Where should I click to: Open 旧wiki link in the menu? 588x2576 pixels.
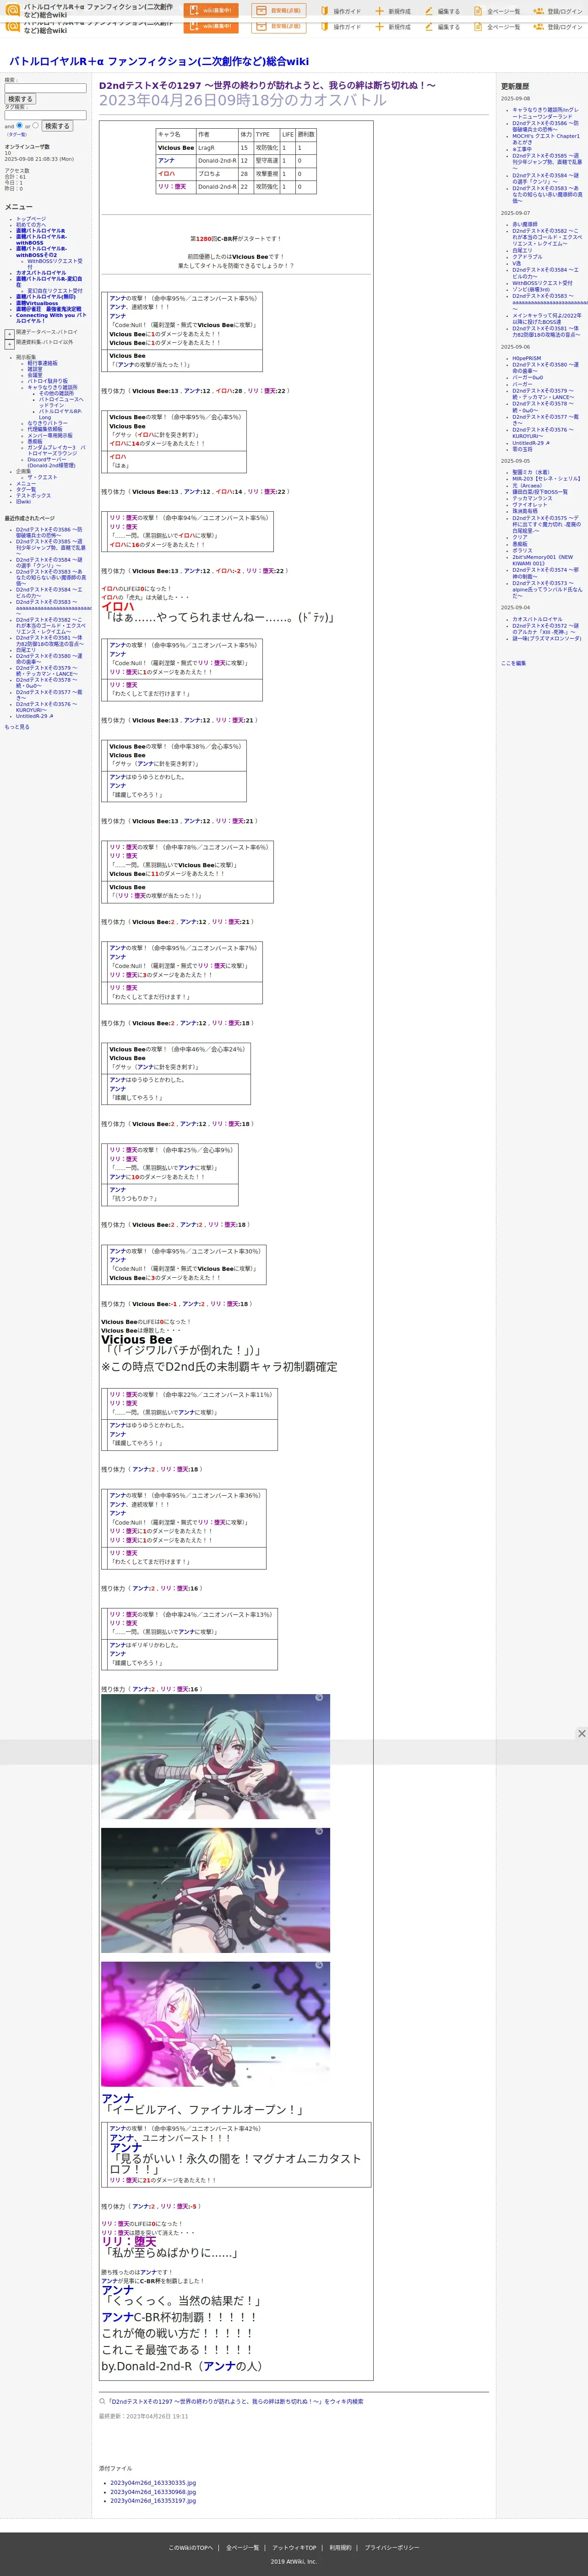[x=23, y=501]
